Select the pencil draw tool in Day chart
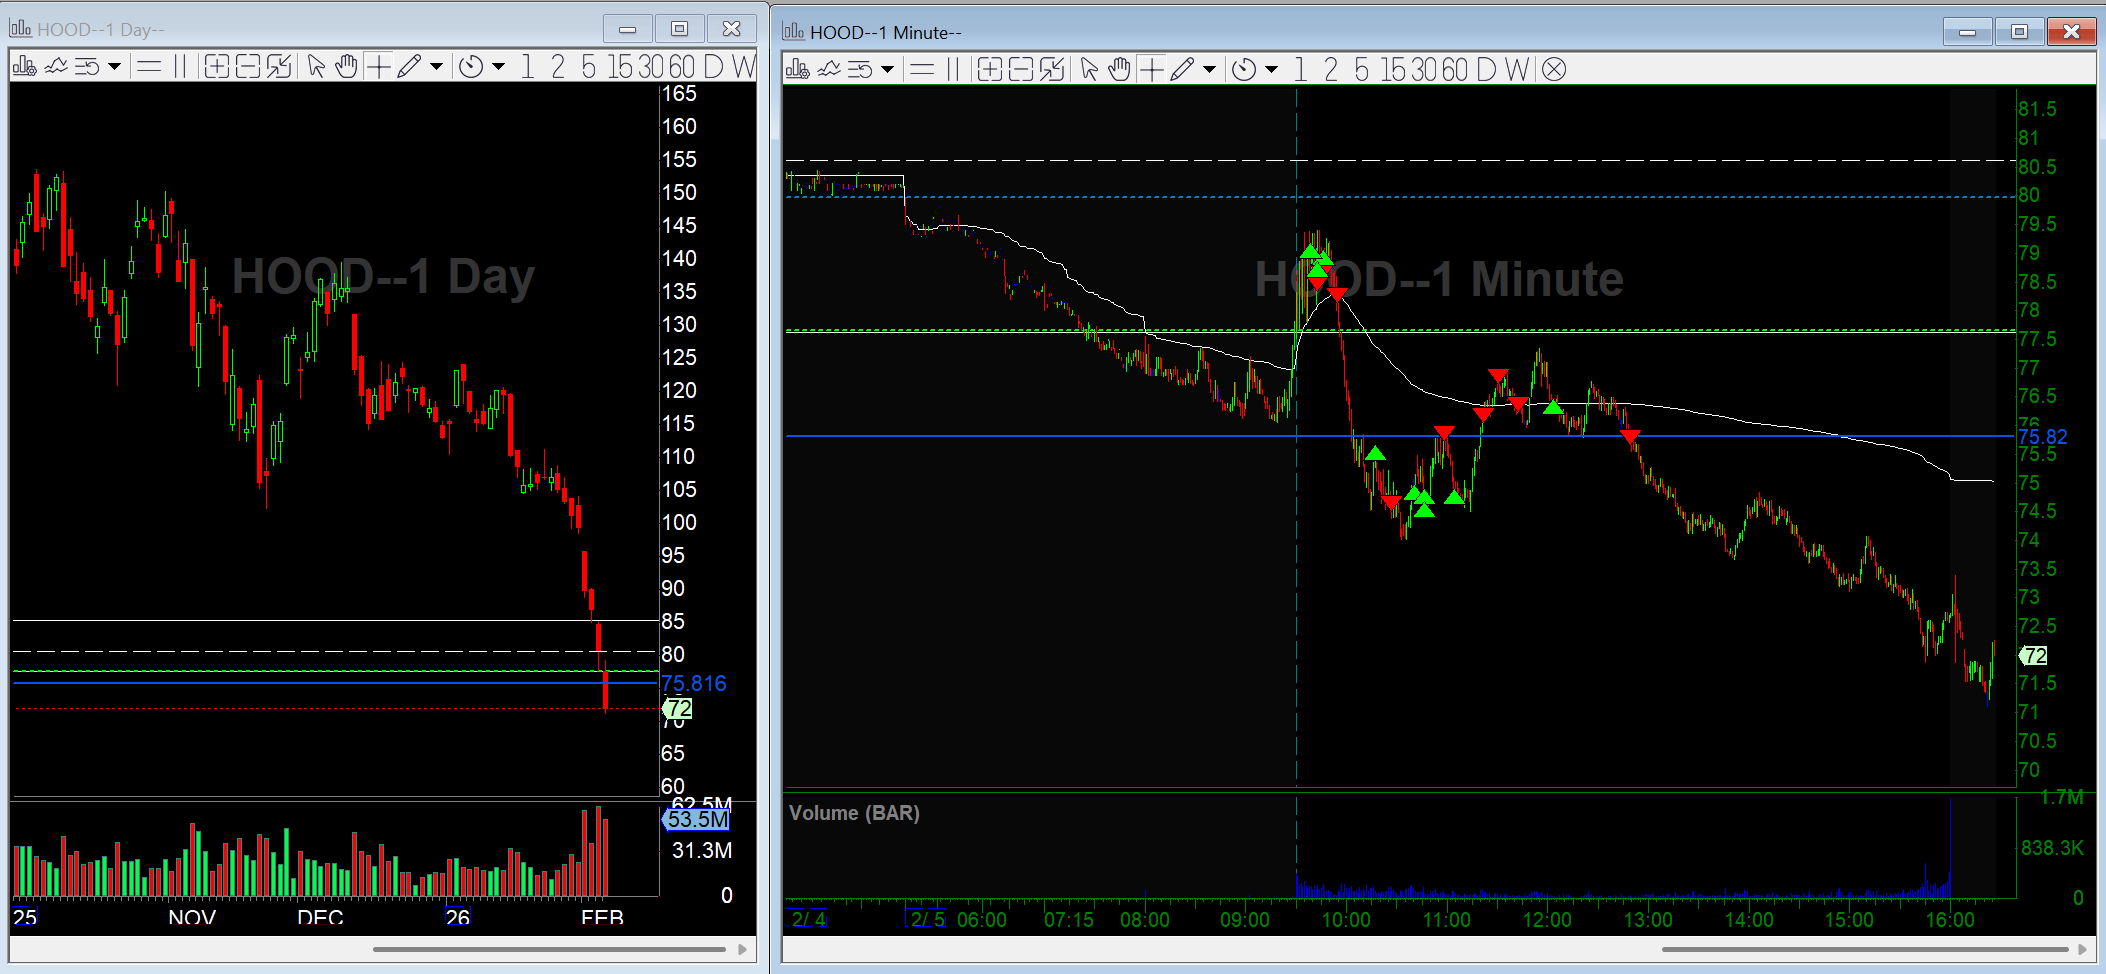Image resolution: width=2106 pixels, height=974 pixels. (x=408, y=67)
